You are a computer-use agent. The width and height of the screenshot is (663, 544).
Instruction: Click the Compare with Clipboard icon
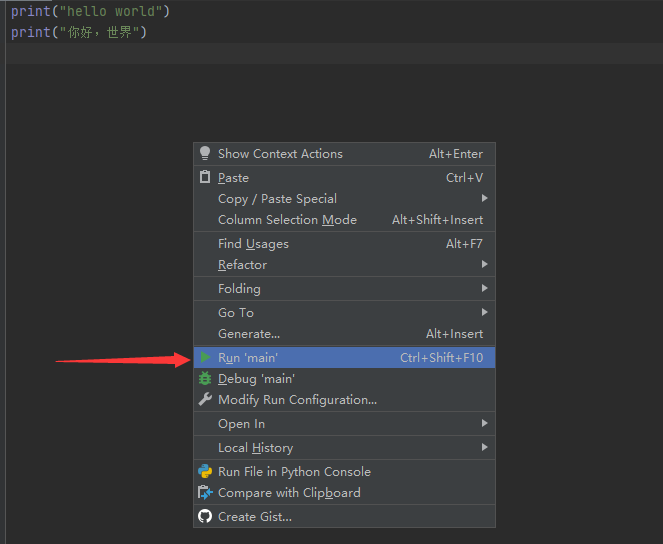pyautogui.click(x=205, y=492)
